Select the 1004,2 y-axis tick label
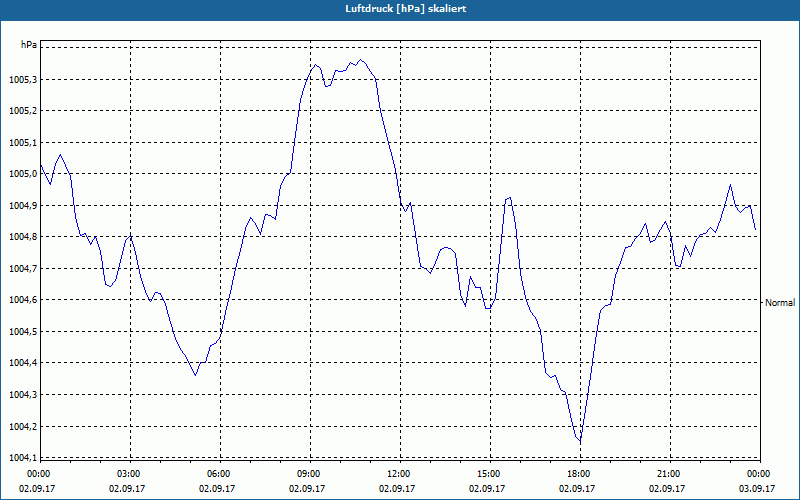Screen dimensions: 800x500 coord(23,426)
